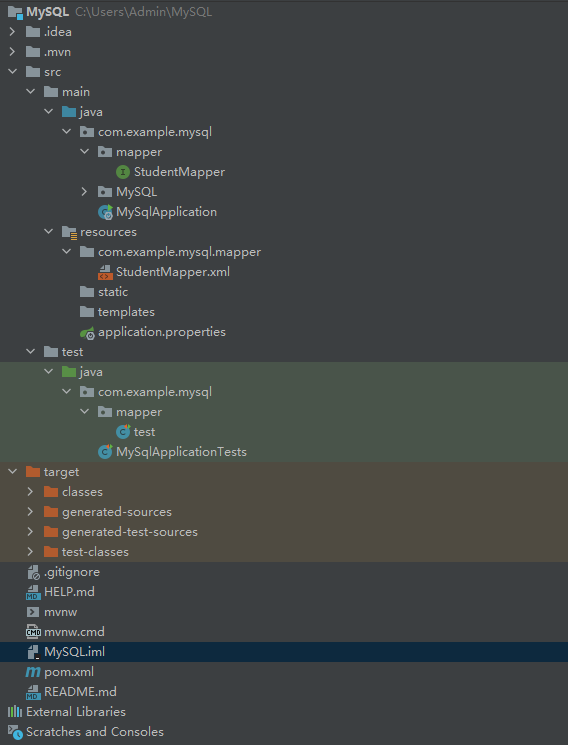This screenshot has height=745, width=568.
Task: Select the pom.xml file
Action: tap(69, 672)
